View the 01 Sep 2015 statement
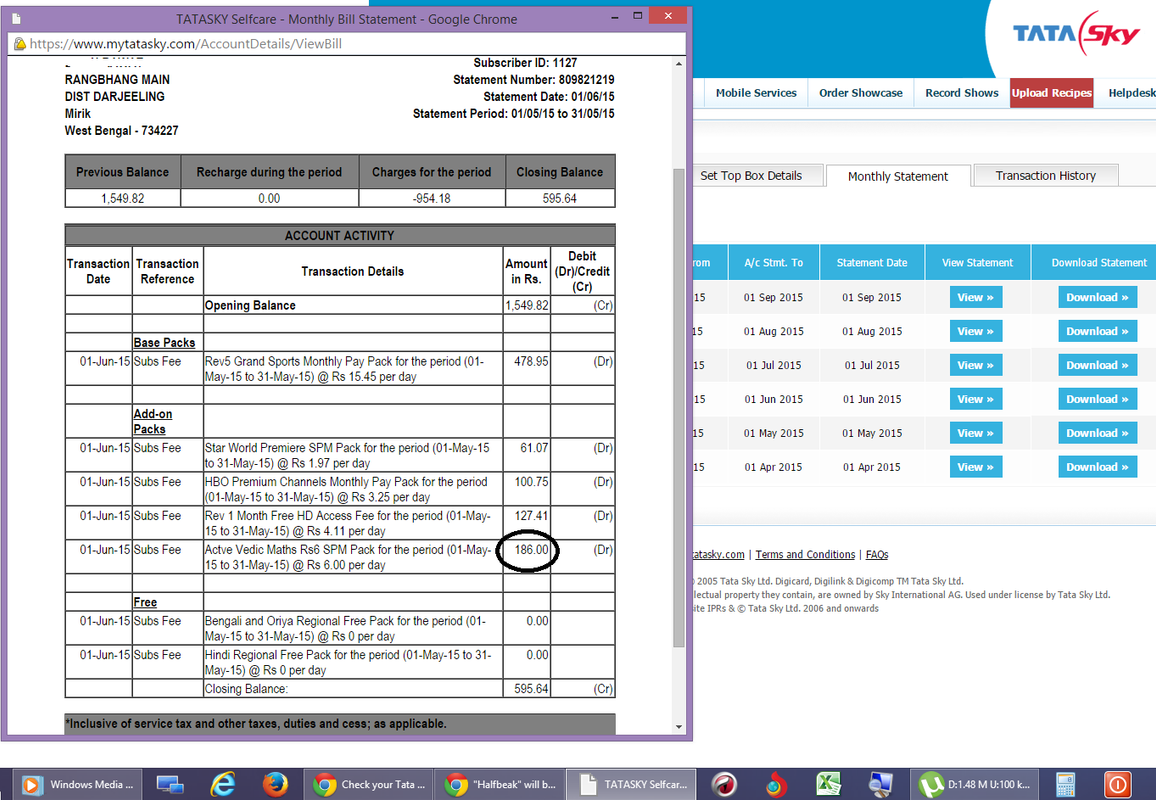1156x800 pixels. tap(975, 297)
